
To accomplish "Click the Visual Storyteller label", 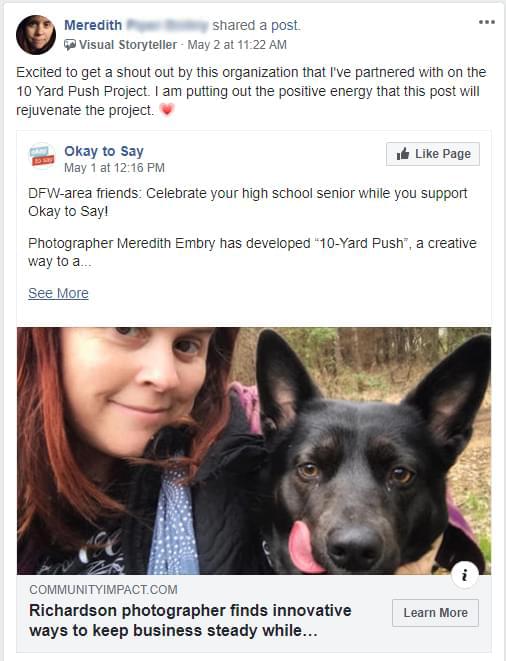I will [128, 45].
